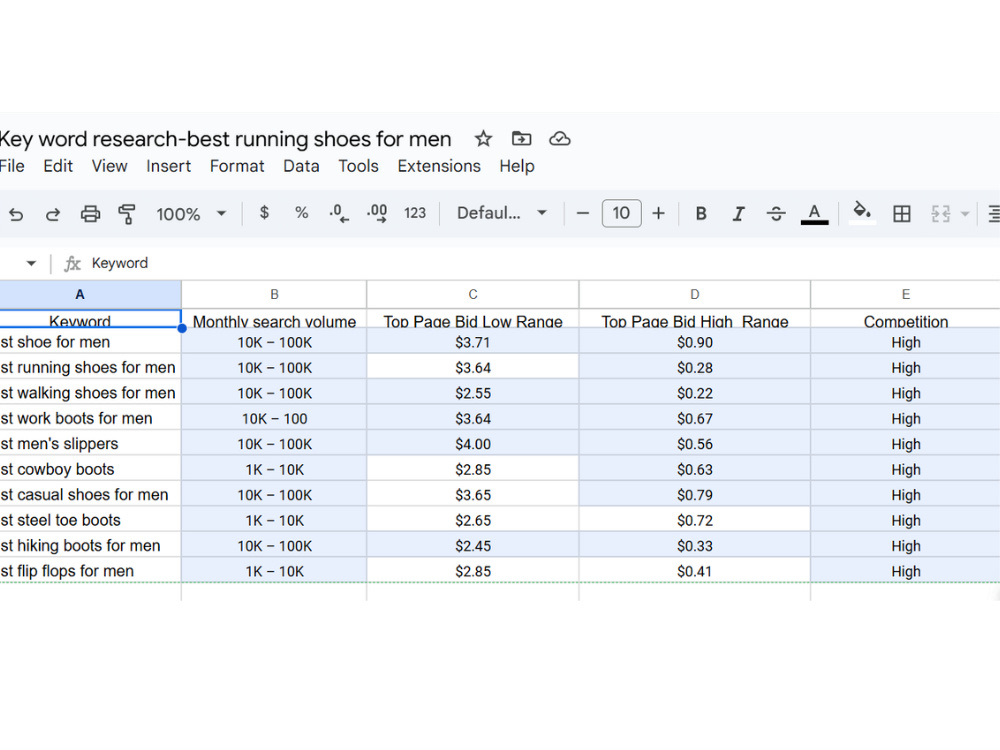Open the Data menu

tap(301, 166)
